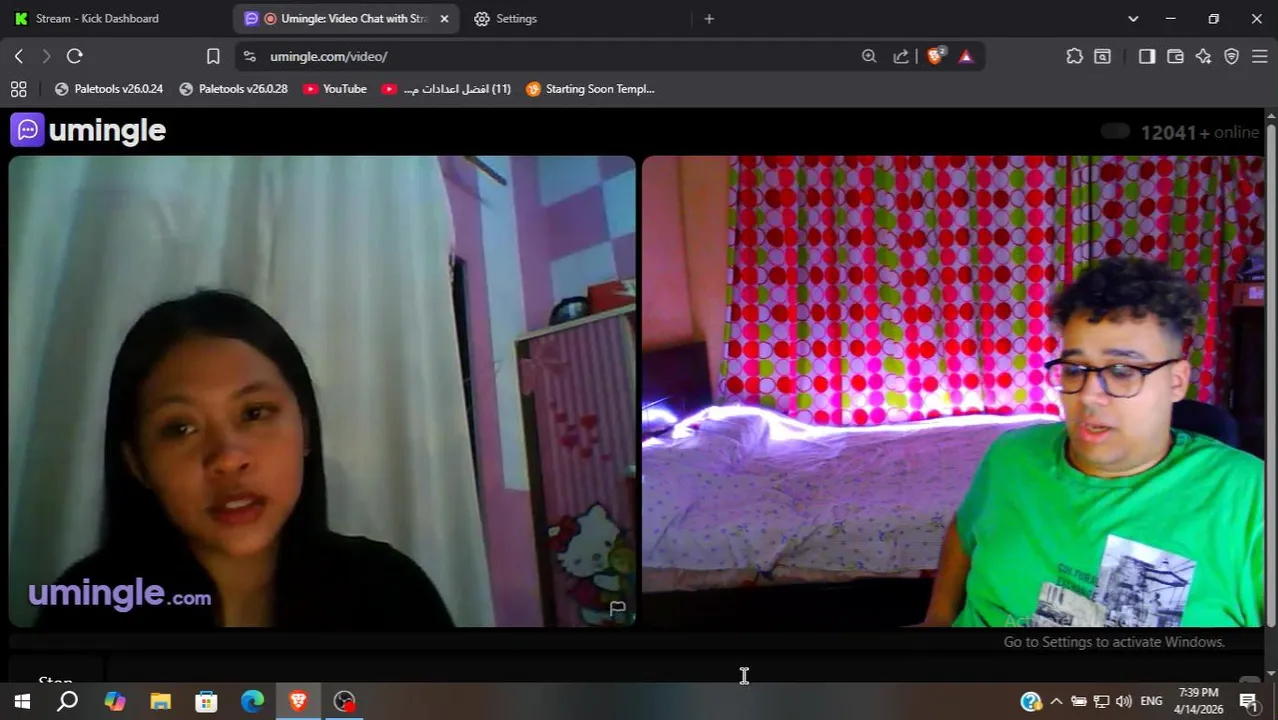Open the bookmarks apps grid icon

18,89
